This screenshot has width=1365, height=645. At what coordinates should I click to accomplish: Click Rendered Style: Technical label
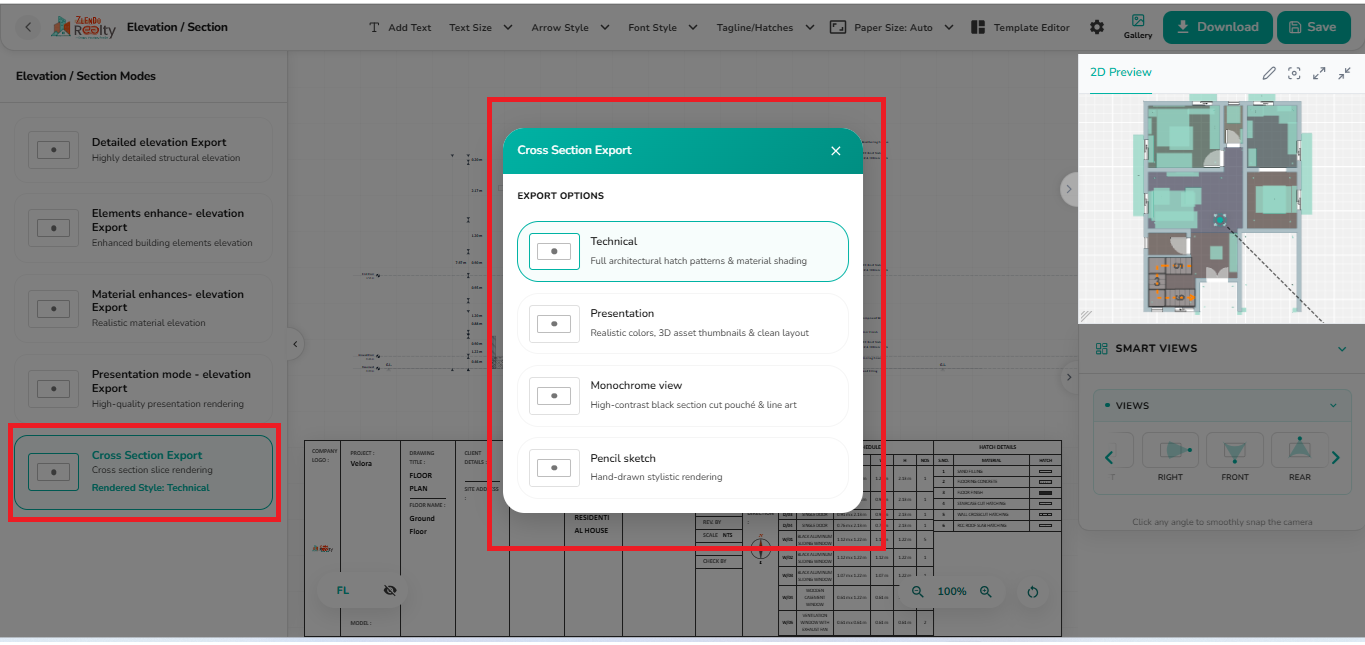151,488
